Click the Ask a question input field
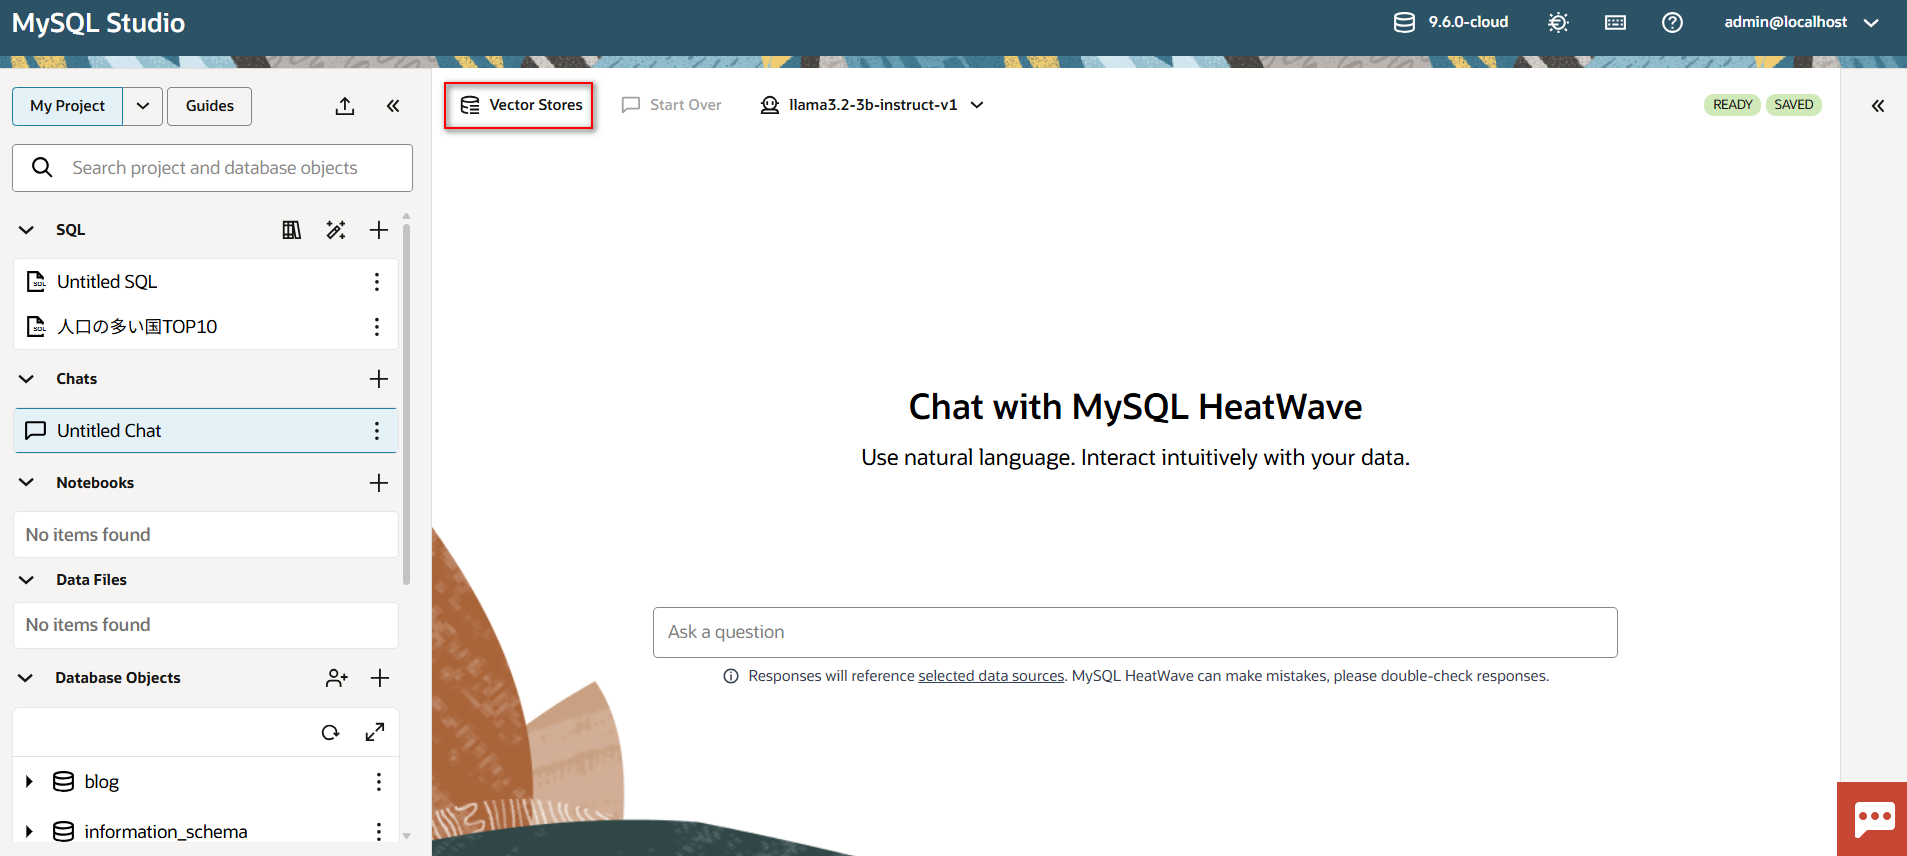 point(1134,632)
